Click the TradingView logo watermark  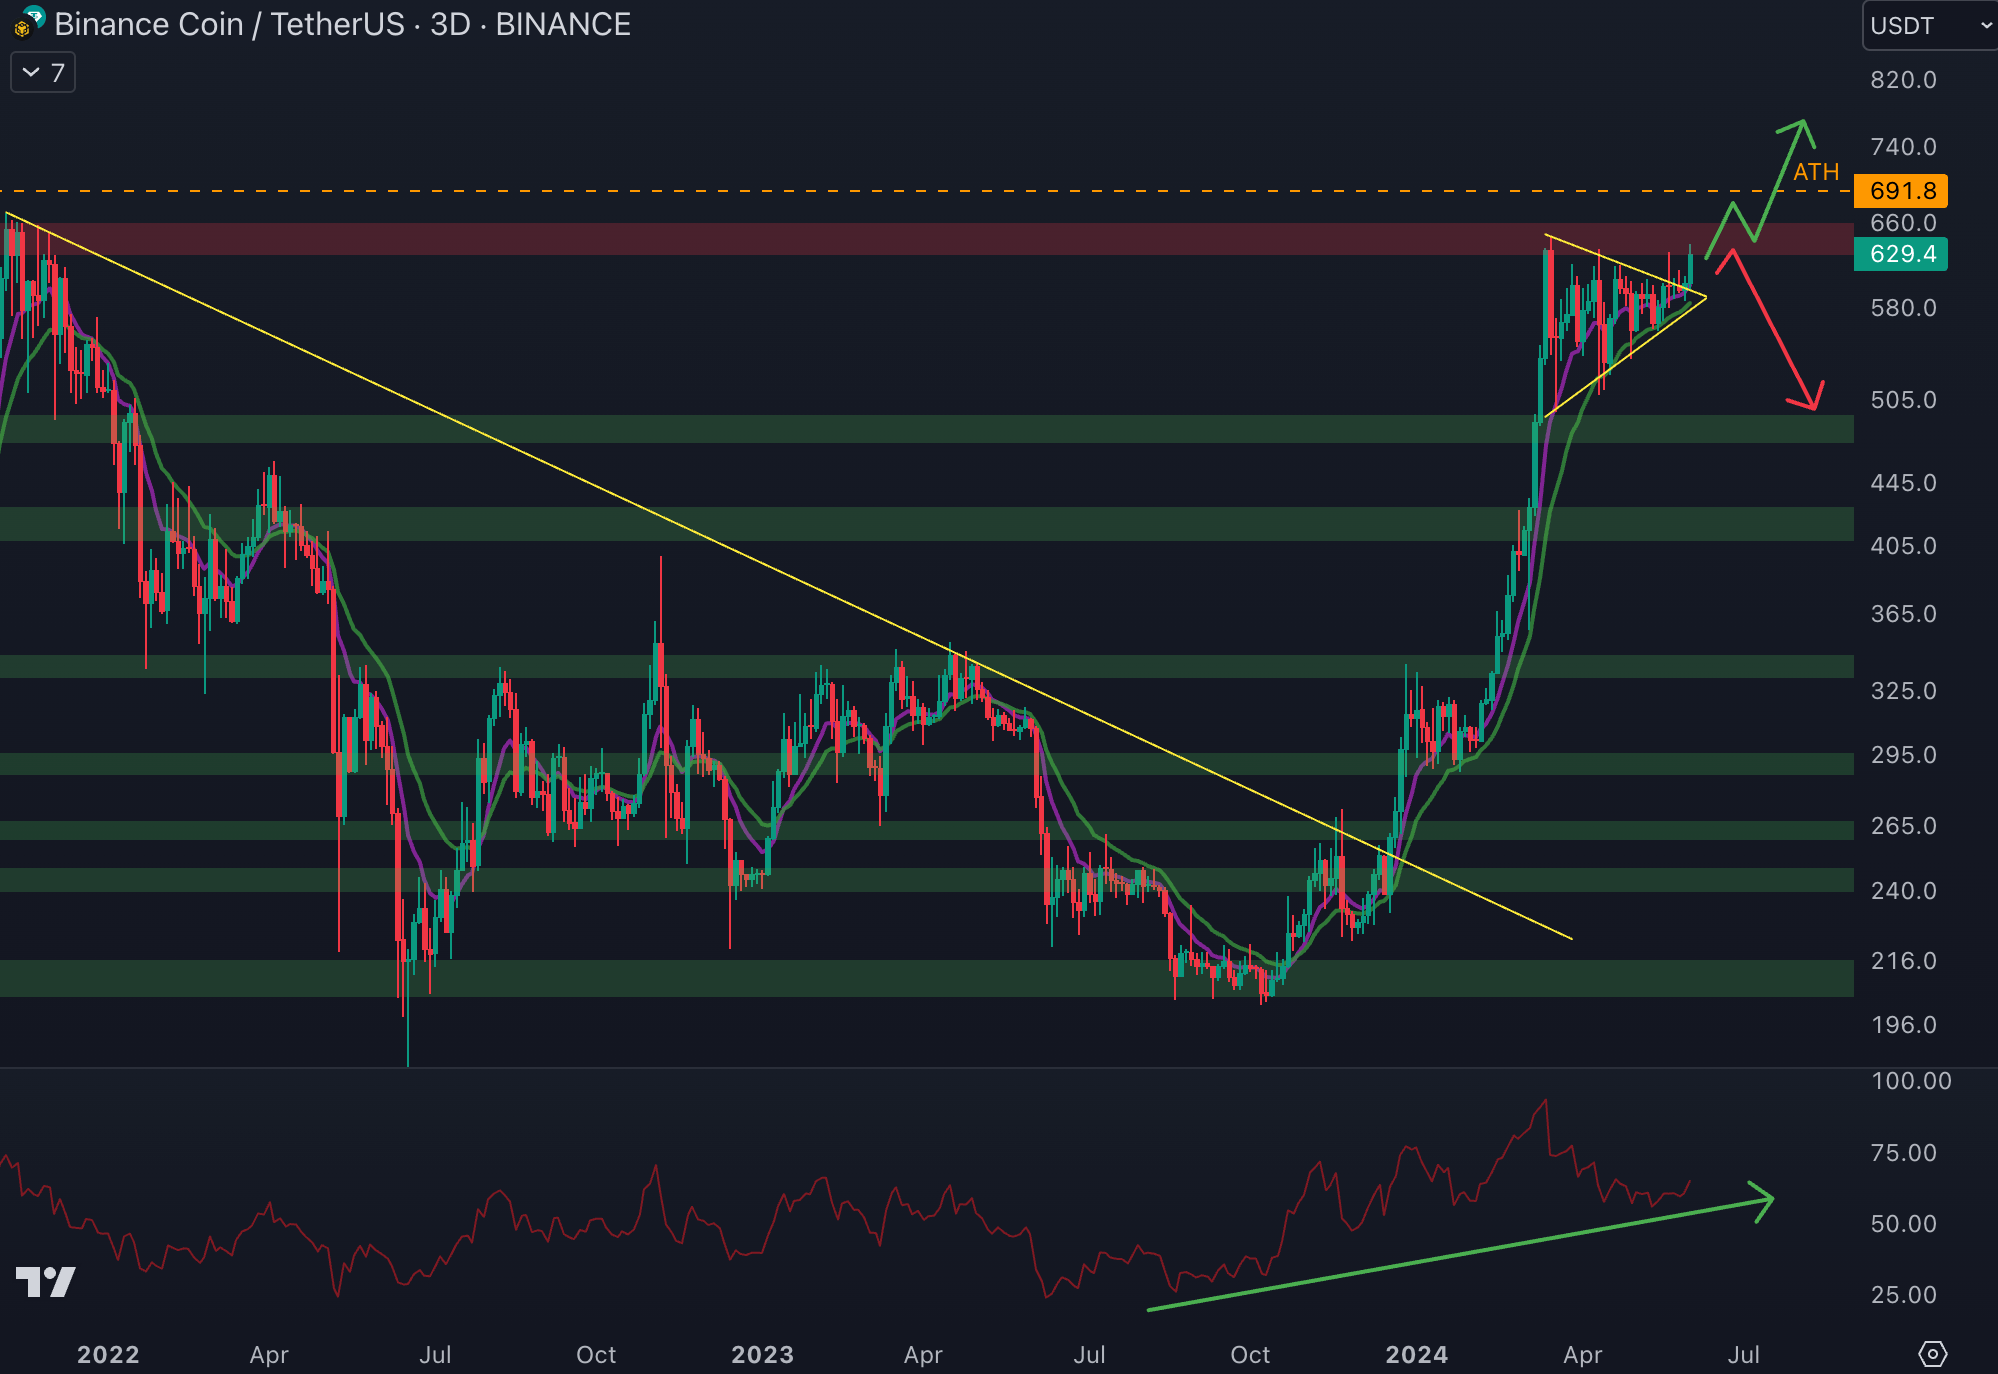coord(46,1281)
